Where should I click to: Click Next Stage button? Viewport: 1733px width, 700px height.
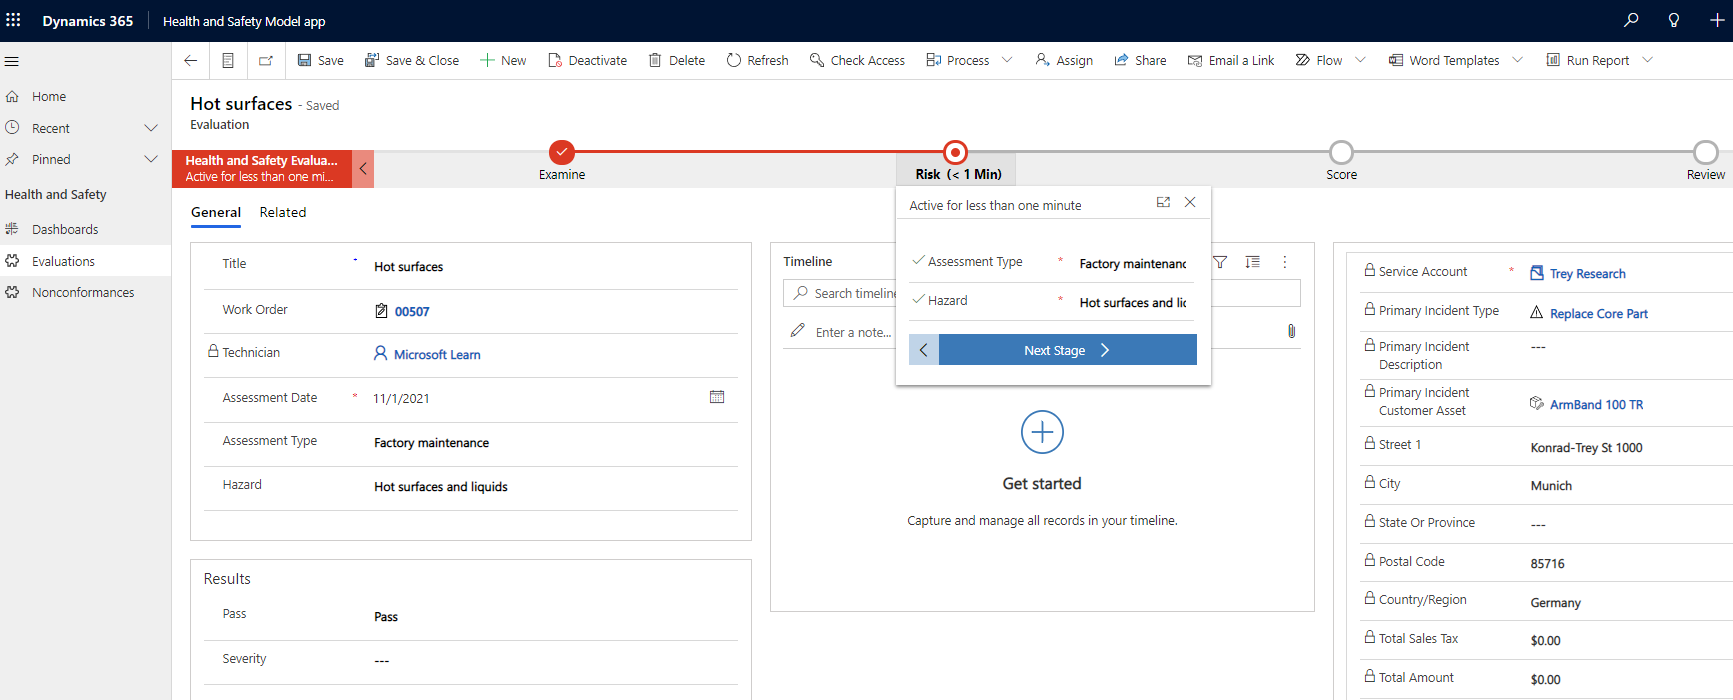[1067, 350]
